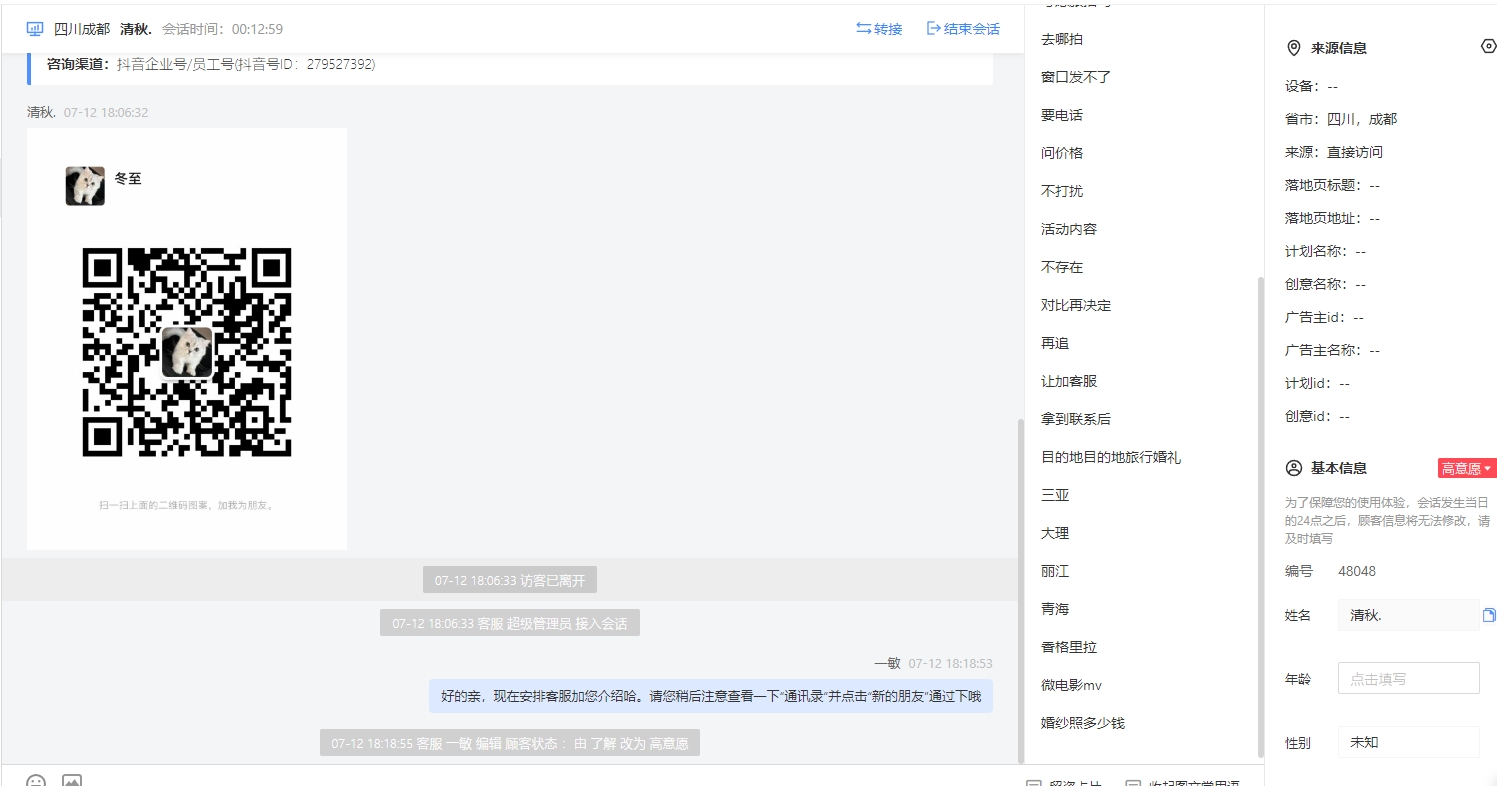The image size is (1497, 786).
Task: Select quick reply 问价格
Action: [x=1062, y=153]
